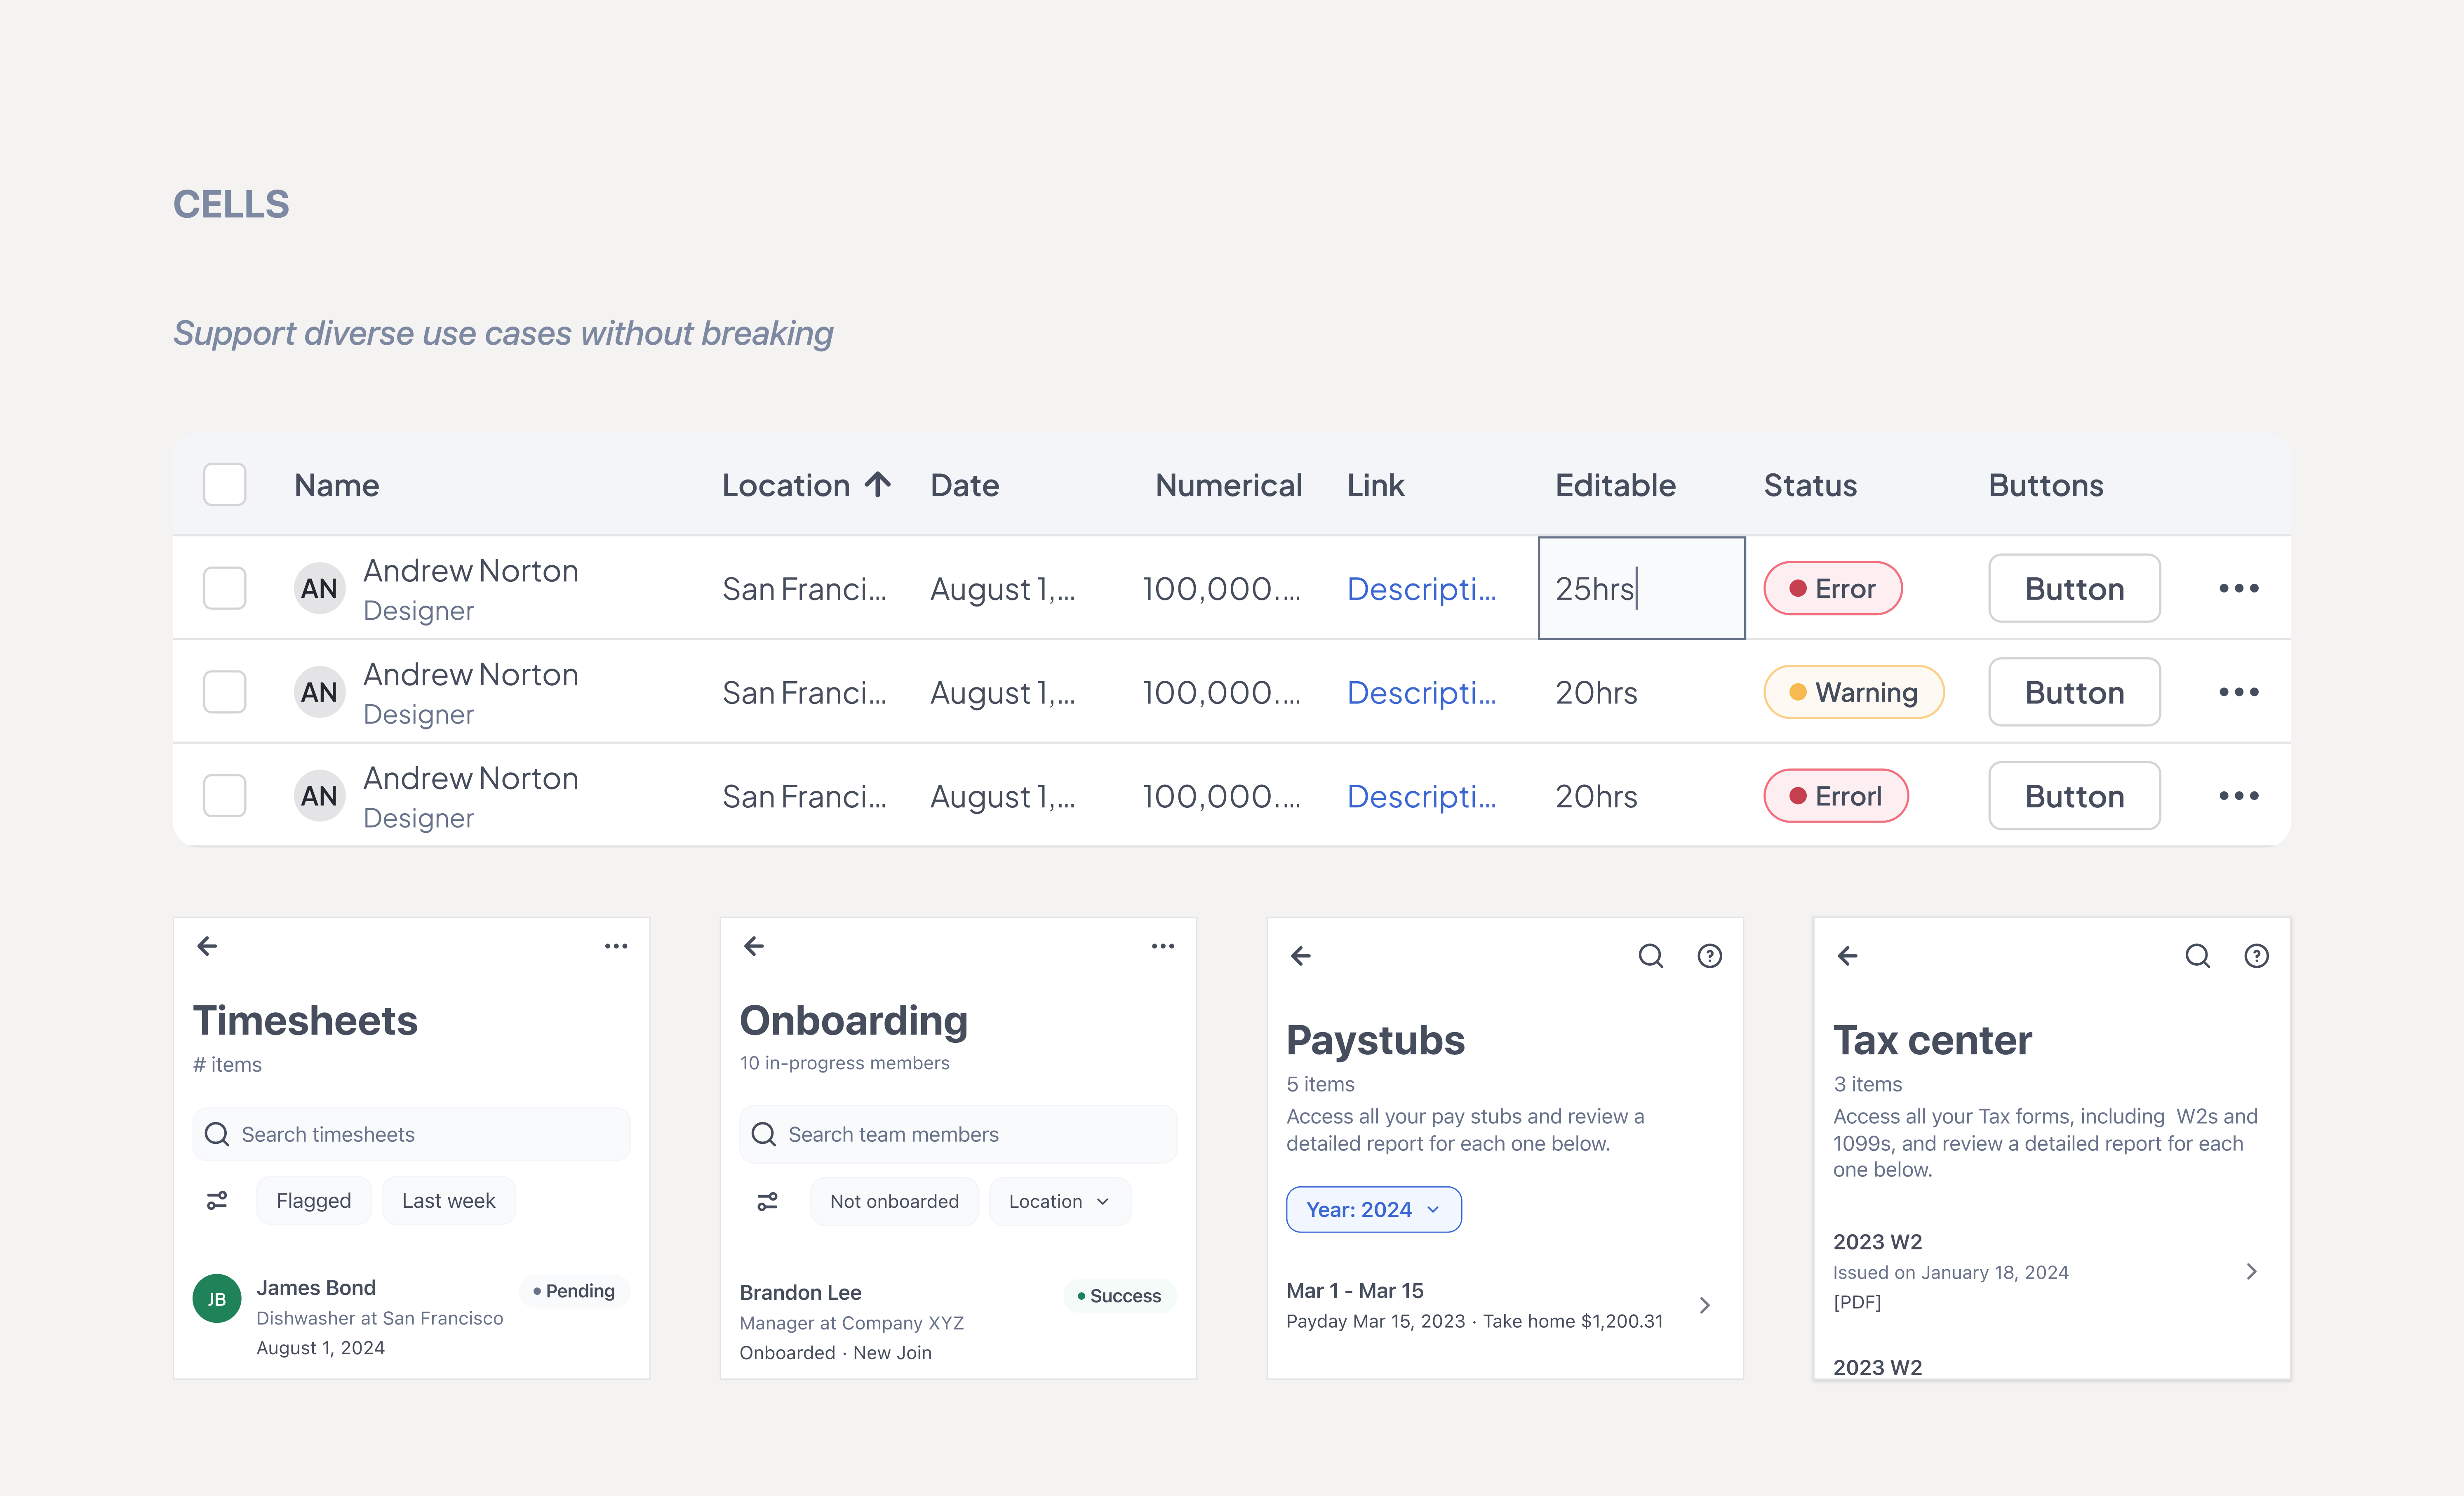Open search in the Tax center card

[2198, 956]
